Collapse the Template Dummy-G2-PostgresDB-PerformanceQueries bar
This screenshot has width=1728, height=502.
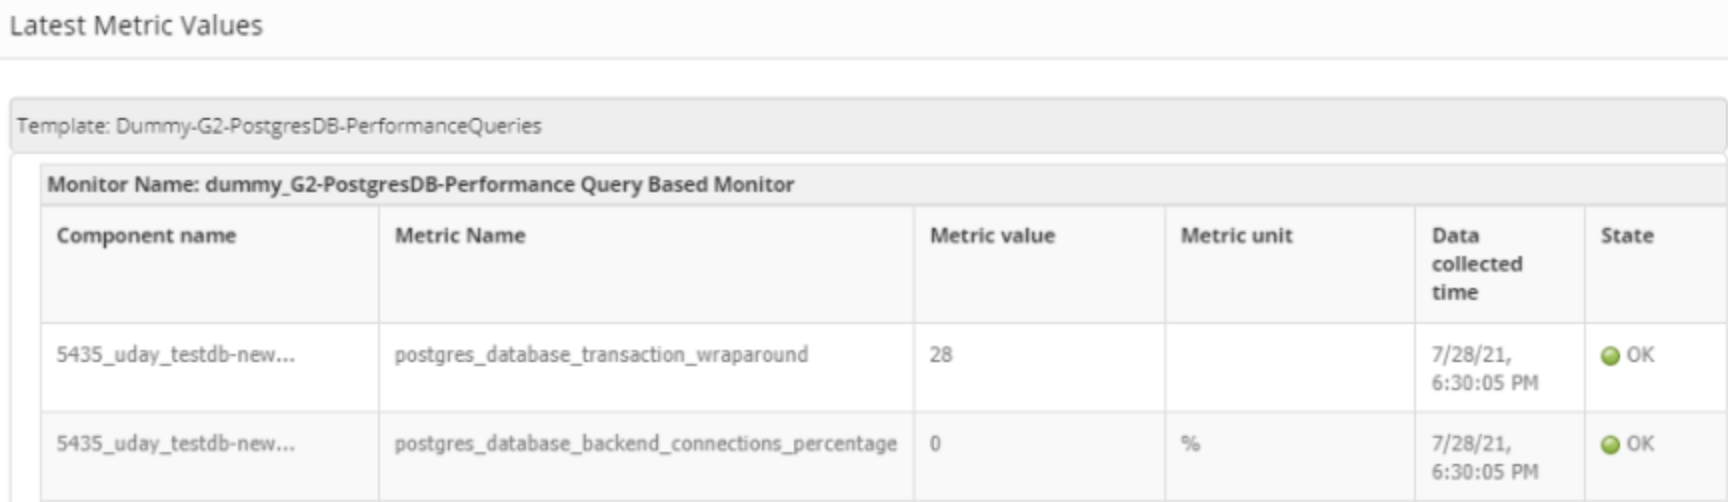(x=868, y=126)
